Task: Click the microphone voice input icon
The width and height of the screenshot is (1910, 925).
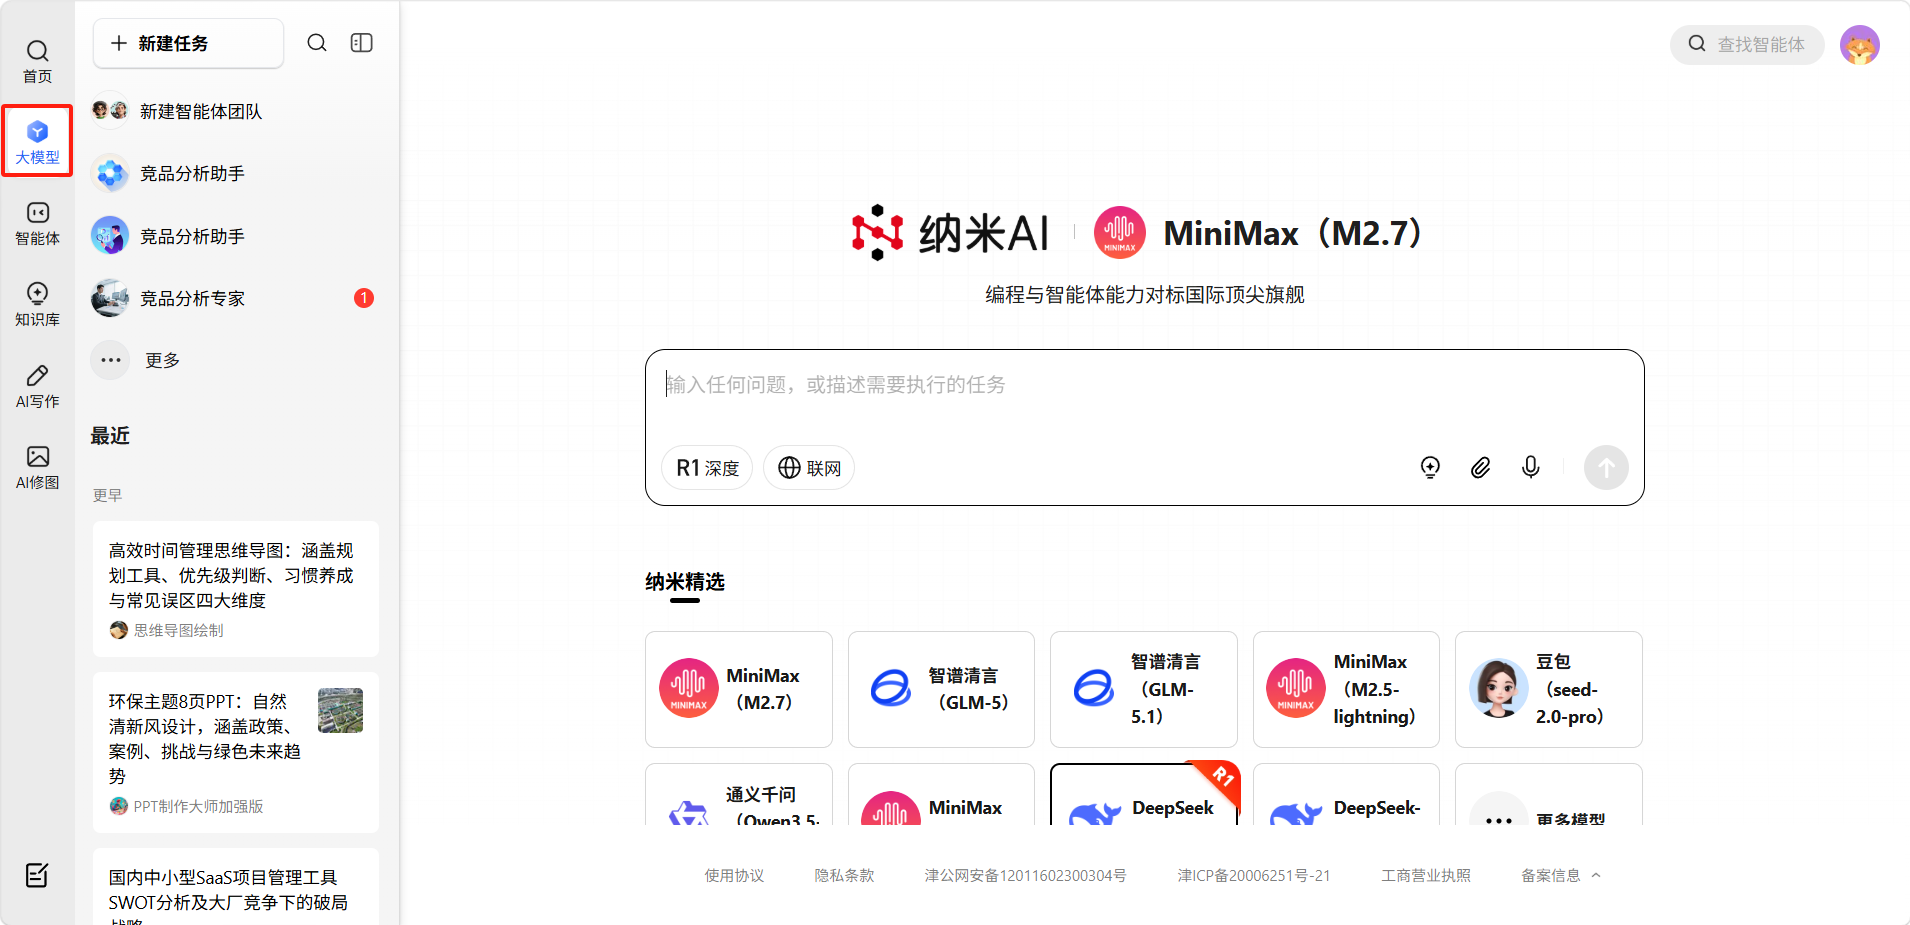Action: click(x=1530, y=467)
